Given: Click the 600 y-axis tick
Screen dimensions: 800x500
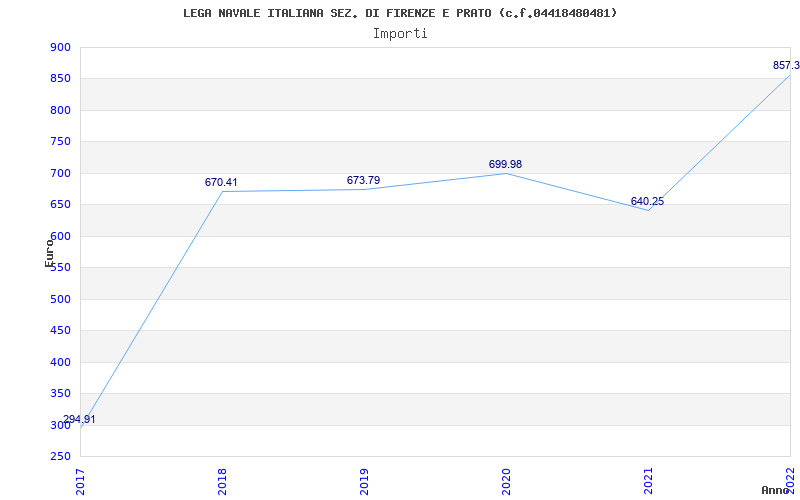Looking at the screenshot, I should tap(60, 236).
